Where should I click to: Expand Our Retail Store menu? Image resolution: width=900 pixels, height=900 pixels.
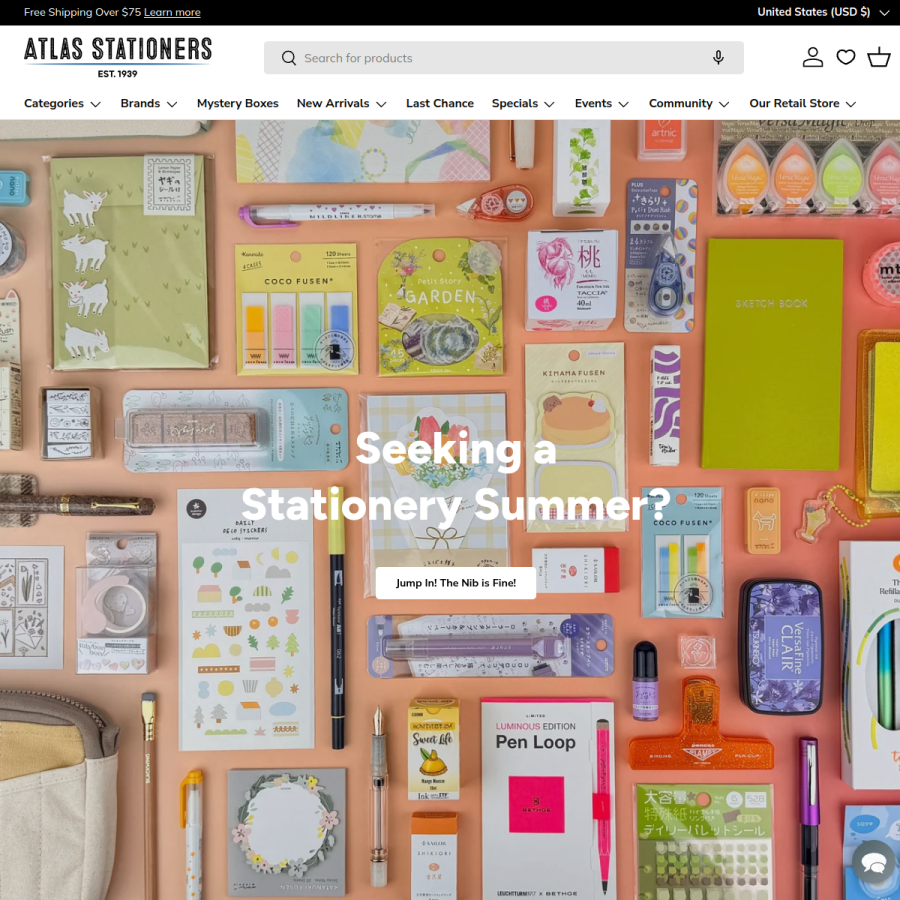pos(802,103)
